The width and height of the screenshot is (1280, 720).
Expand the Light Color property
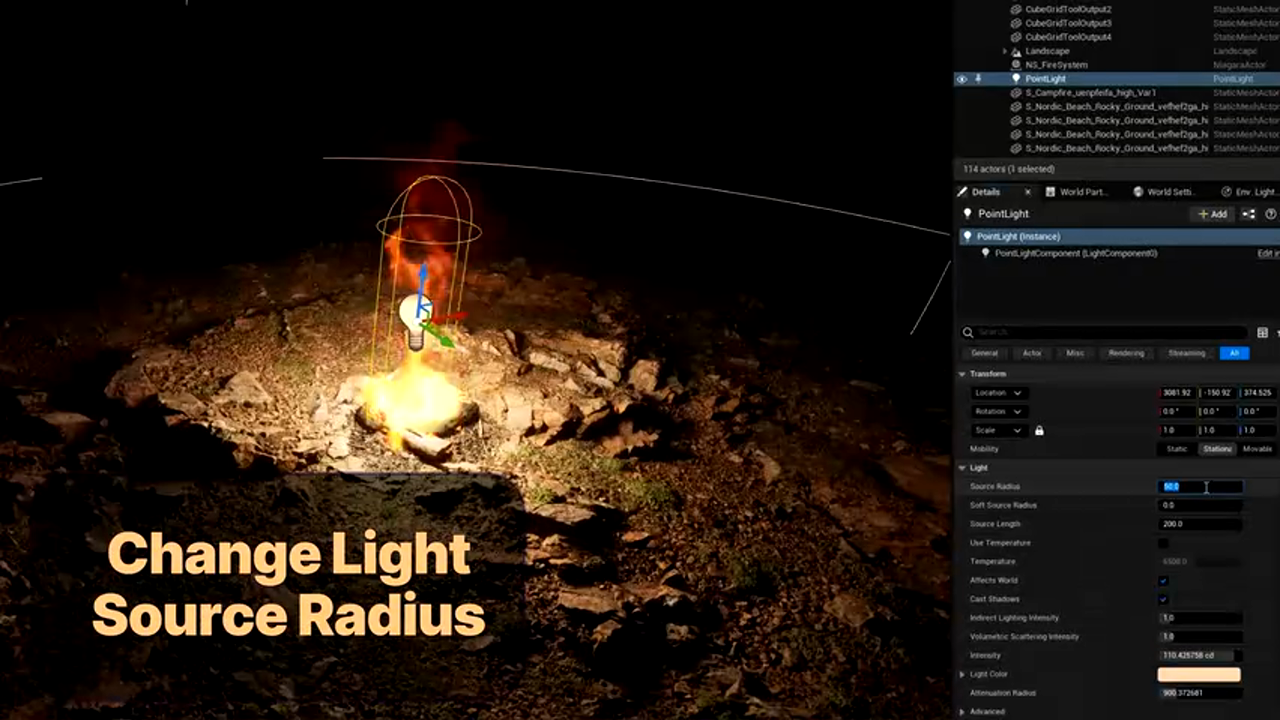point(963,675)
